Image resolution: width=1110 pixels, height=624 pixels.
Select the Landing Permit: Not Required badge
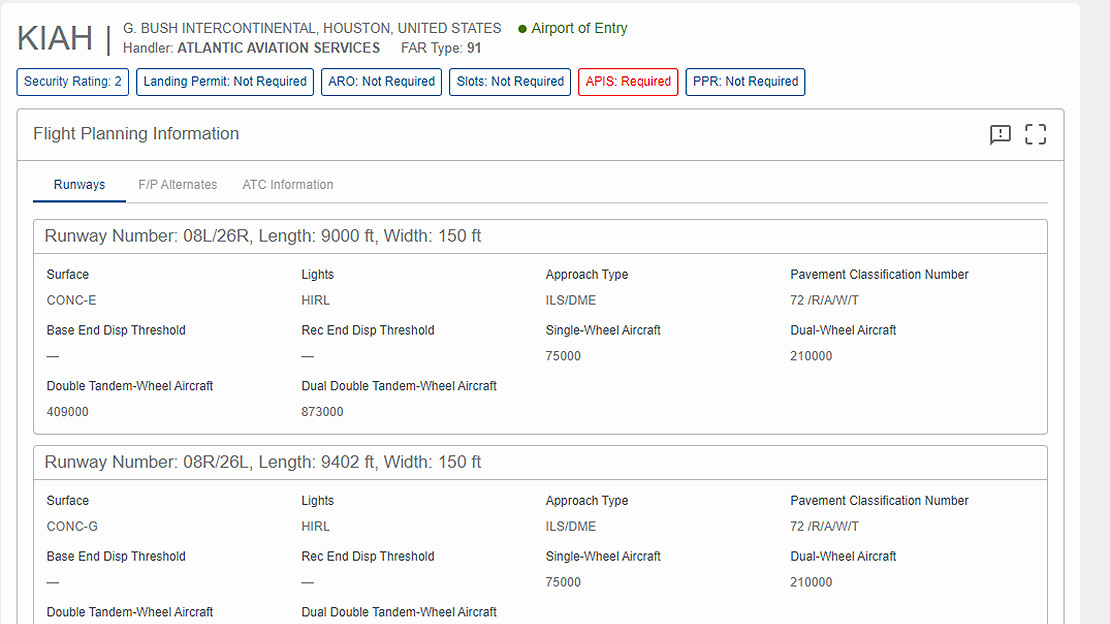225,82
